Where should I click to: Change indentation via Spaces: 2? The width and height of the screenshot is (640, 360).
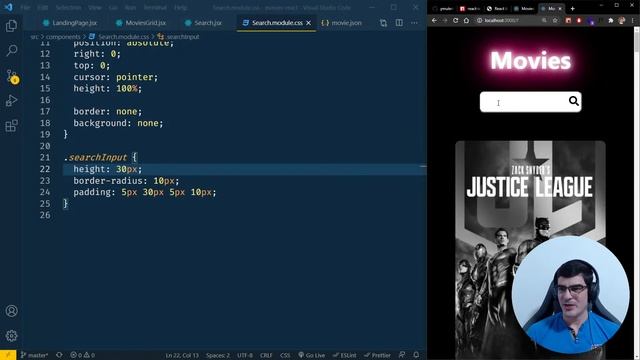[218, 355]
